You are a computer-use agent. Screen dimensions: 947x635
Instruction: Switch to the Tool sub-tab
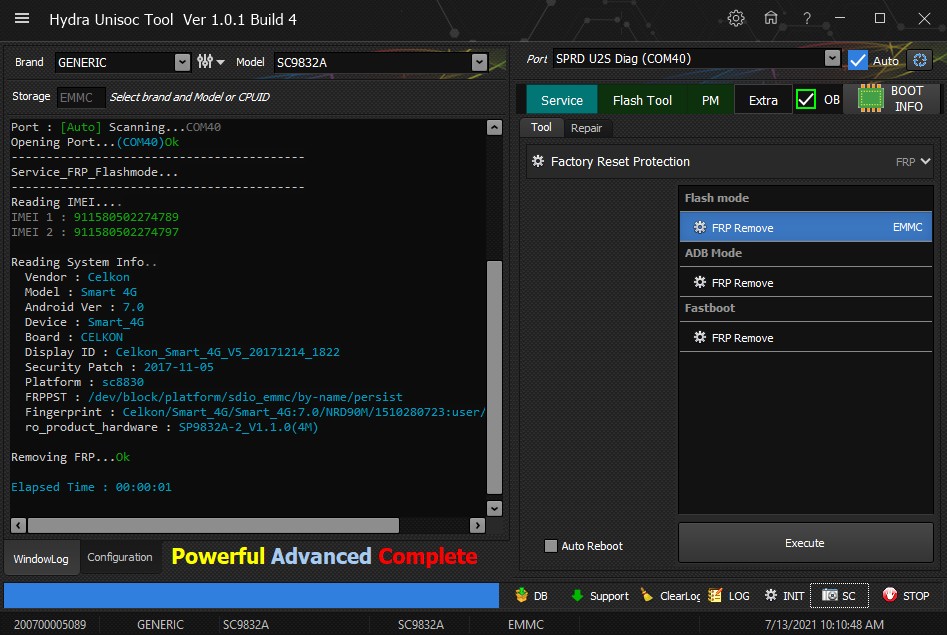[x=541, y=127]
